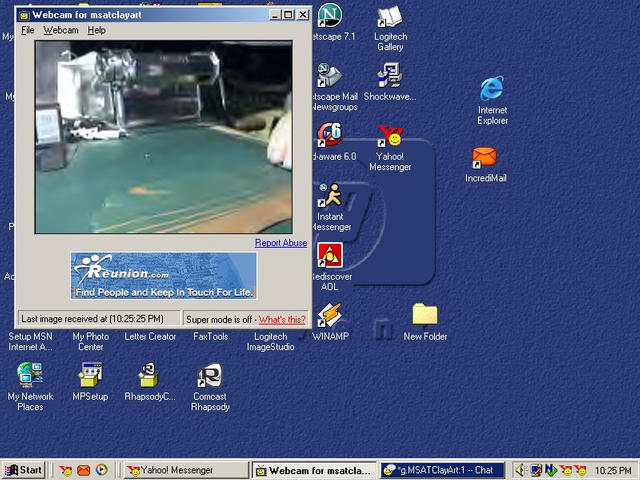Click the webcam window title bar icon
This screenshot has width=640, height=480.
pyautogui.click(x=24, y=16)
